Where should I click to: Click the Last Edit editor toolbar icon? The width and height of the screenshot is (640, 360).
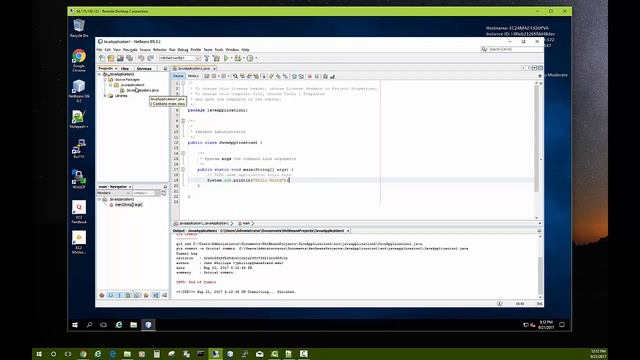click(x=207, y=76)
